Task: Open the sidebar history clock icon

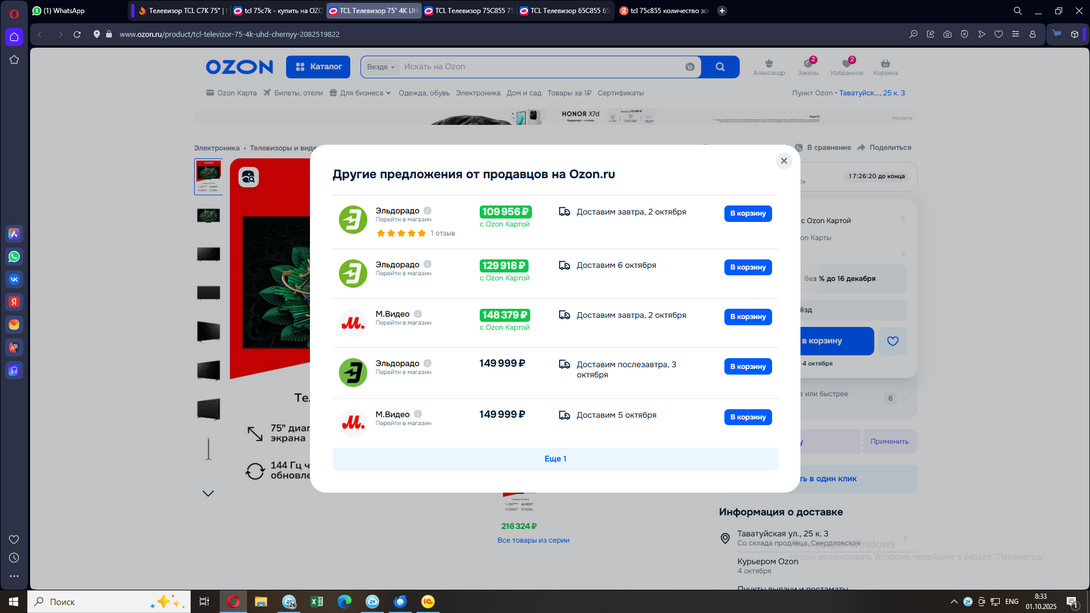Action: 14,558
